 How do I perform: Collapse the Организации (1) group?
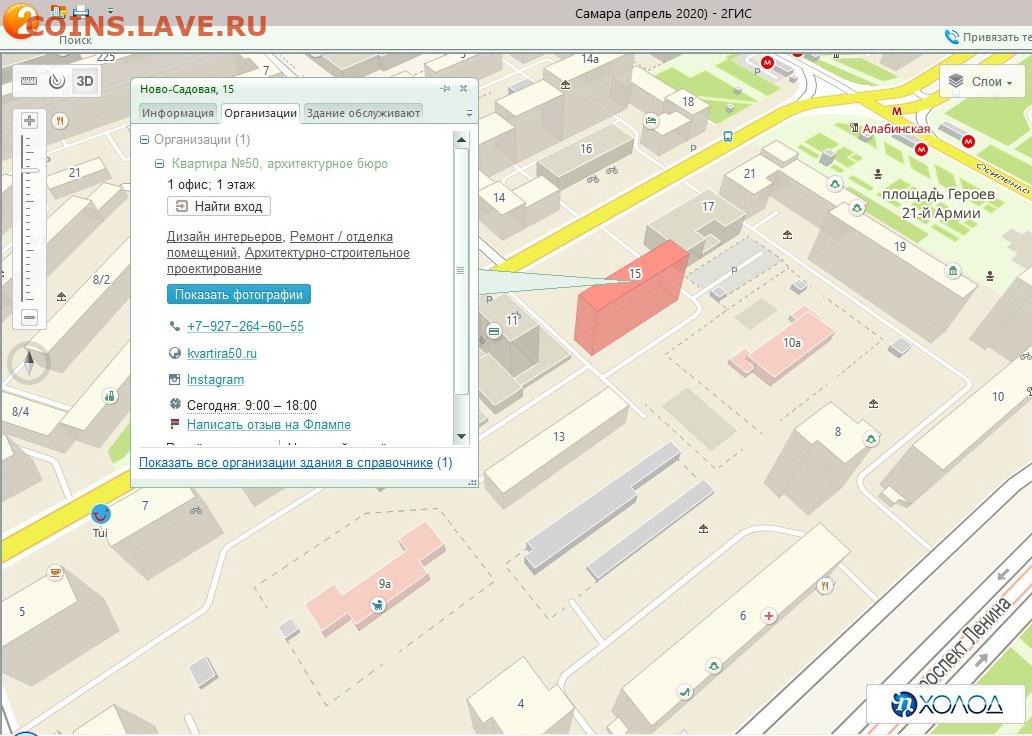pyautogui.click(x=144, y=140)
